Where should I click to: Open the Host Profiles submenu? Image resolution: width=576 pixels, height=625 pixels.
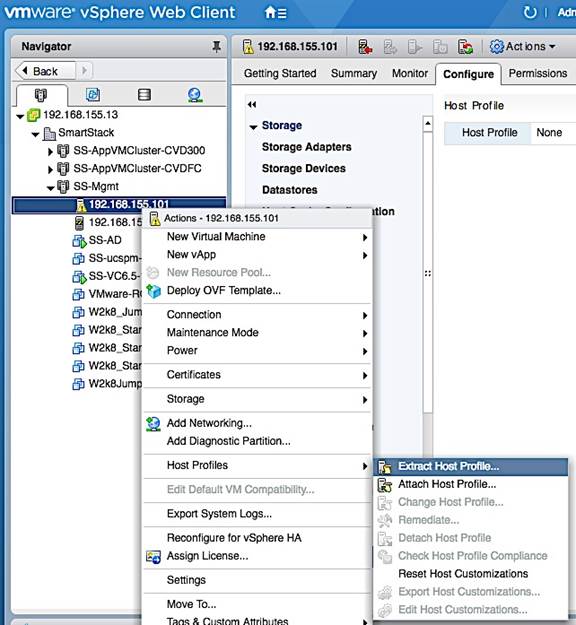[x=257, y=466]
